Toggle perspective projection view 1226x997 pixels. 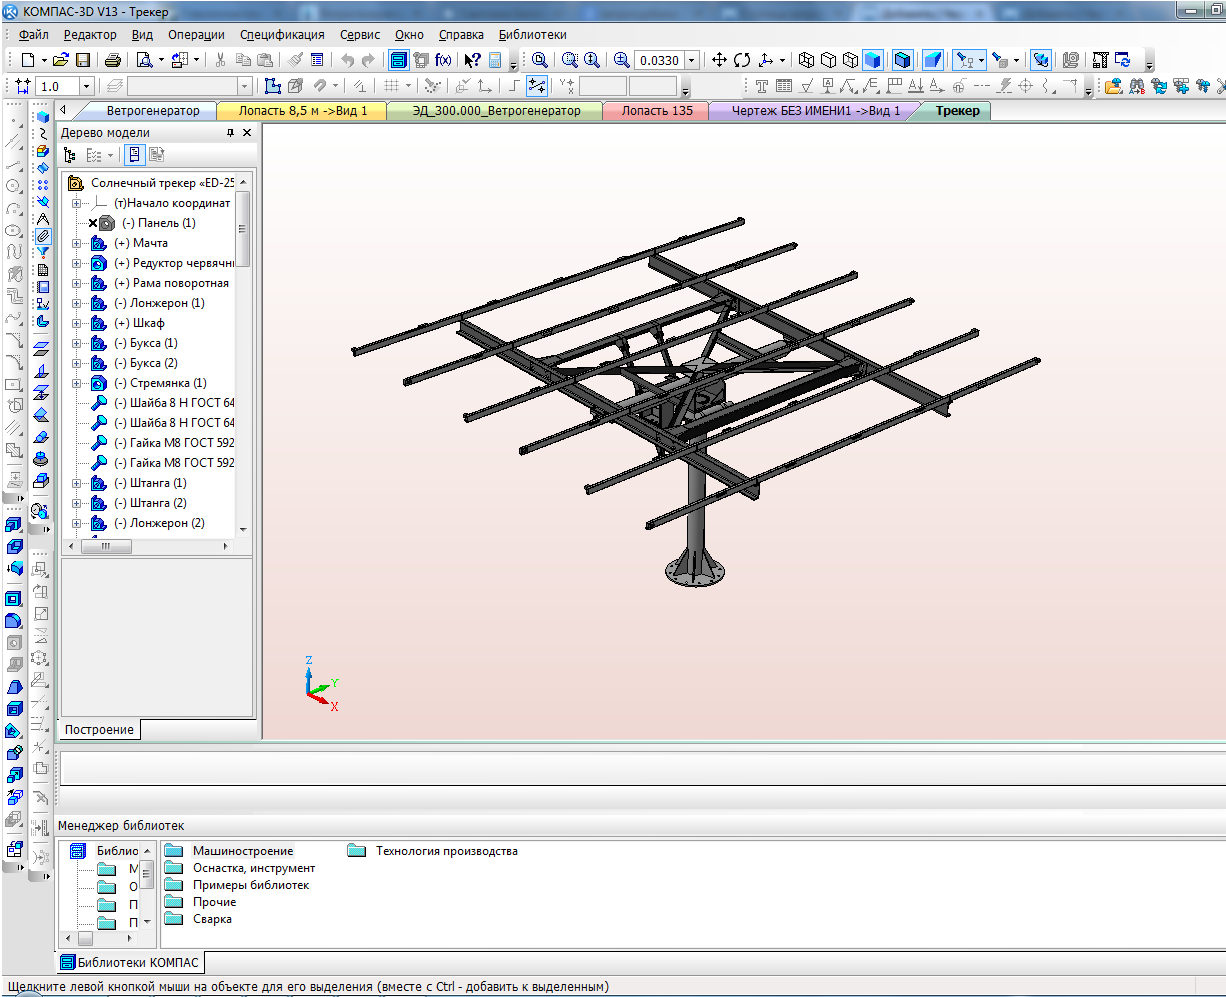click(932, 60)
